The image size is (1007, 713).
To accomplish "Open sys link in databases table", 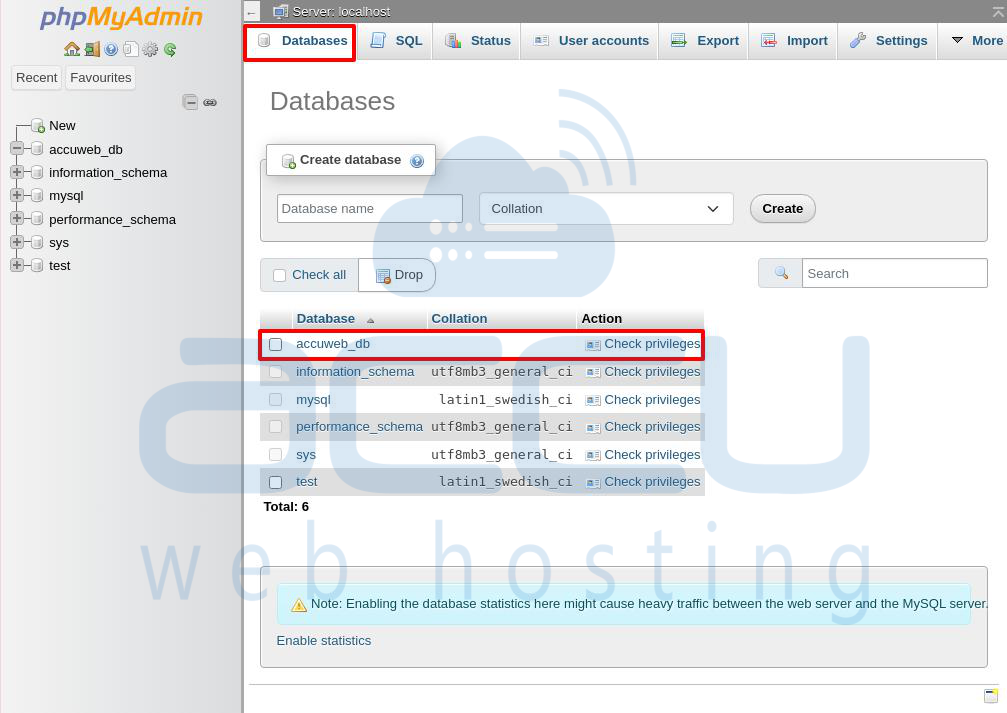I will coord(306,455).
